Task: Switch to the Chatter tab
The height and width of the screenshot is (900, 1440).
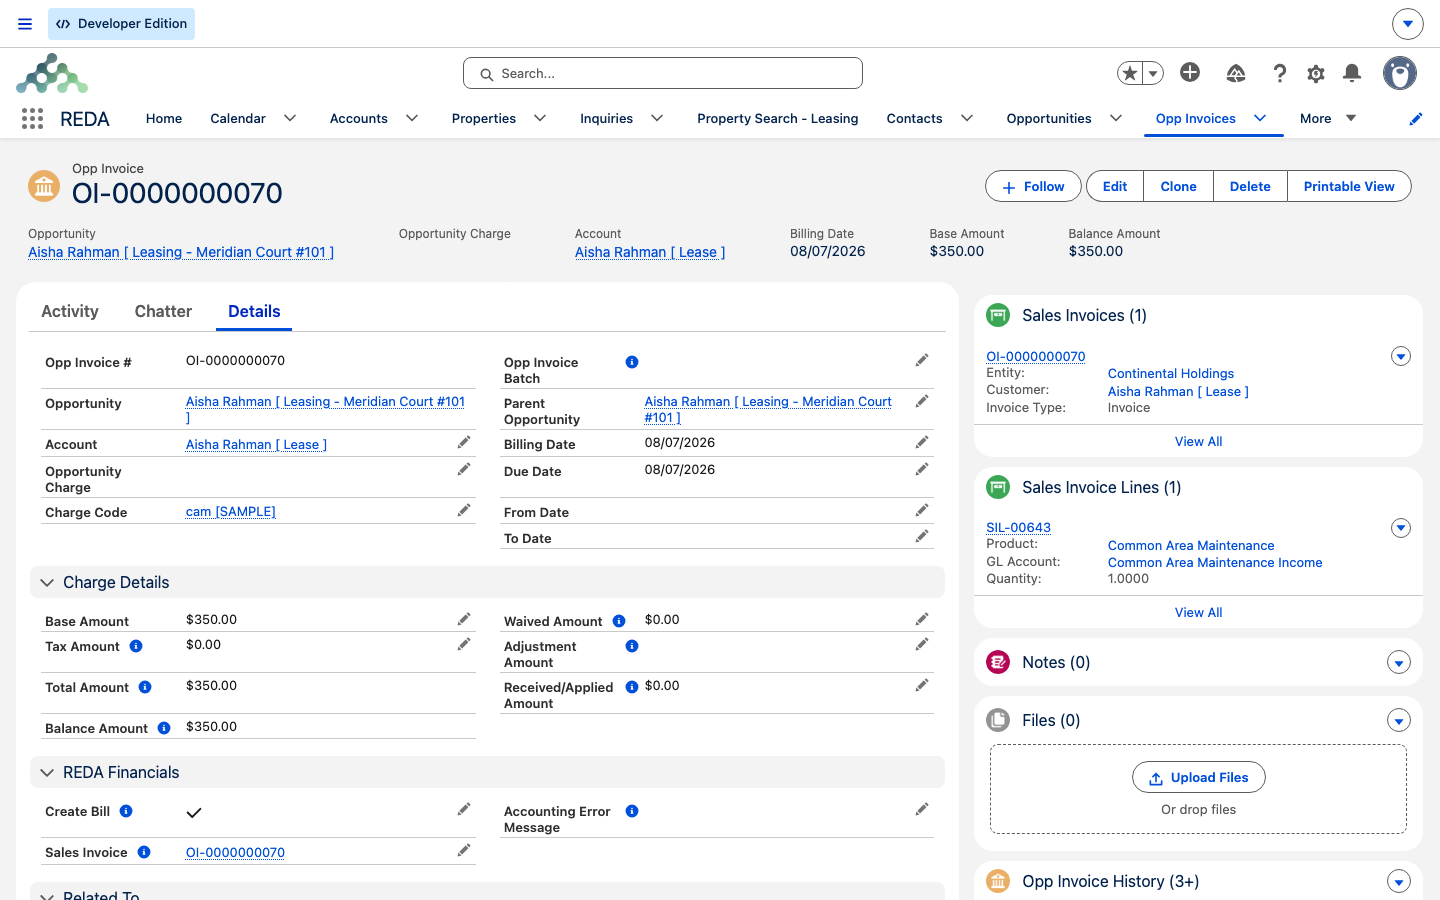Action: (163, 311)
